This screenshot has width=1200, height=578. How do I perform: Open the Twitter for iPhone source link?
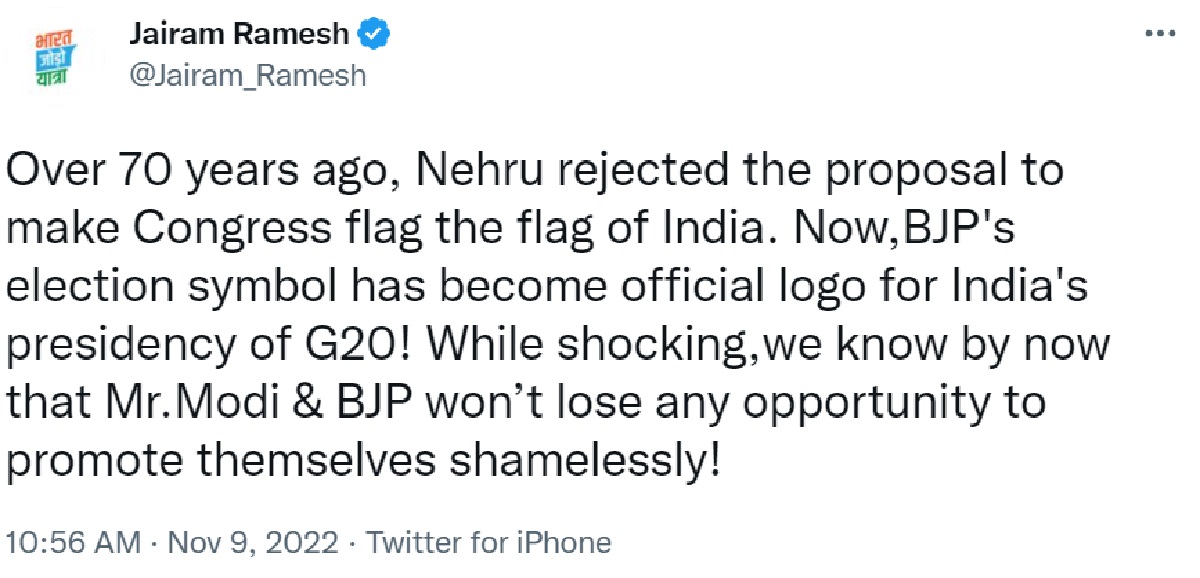click(x=486, y=543)
